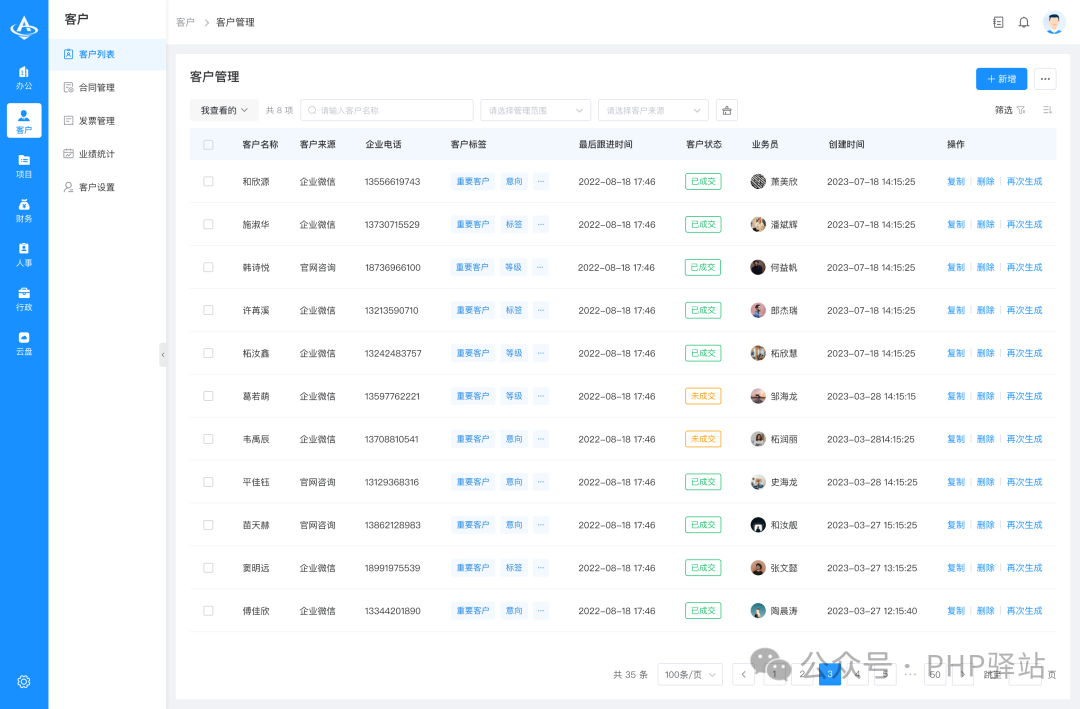
Task: Select page 3 in pagination
Action: 829,675
